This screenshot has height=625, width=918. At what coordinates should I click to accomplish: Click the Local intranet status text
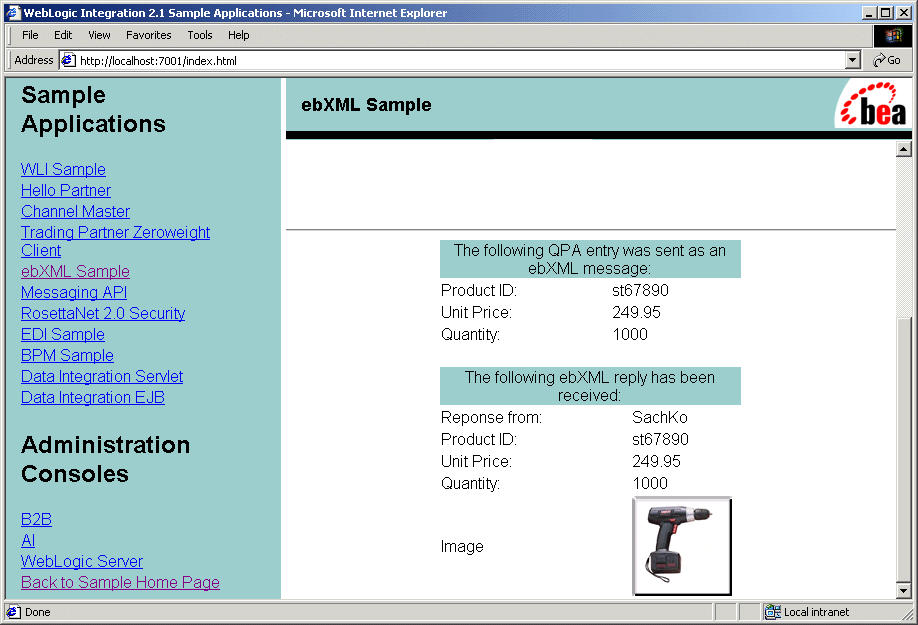[x=816, y=612]
